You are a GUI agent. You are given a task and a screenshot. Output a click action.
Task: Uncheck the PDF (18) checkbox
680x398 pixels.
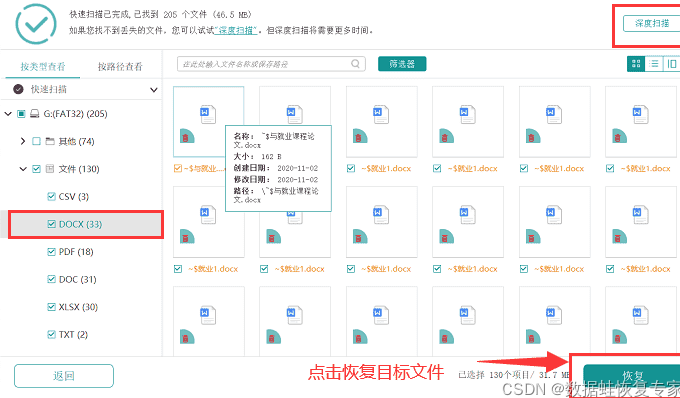[51, 252]
